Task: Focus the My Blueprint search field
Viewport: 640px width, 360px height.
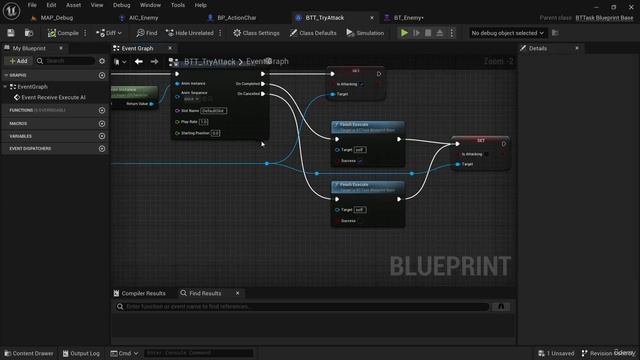Action: coord(65,61)
